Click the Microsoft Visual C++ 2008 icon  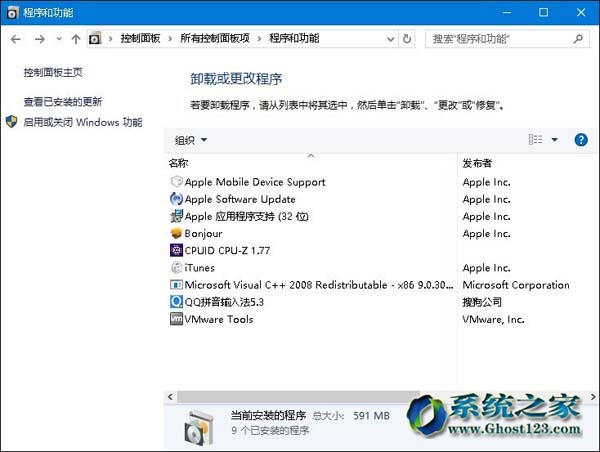[176, 285]
